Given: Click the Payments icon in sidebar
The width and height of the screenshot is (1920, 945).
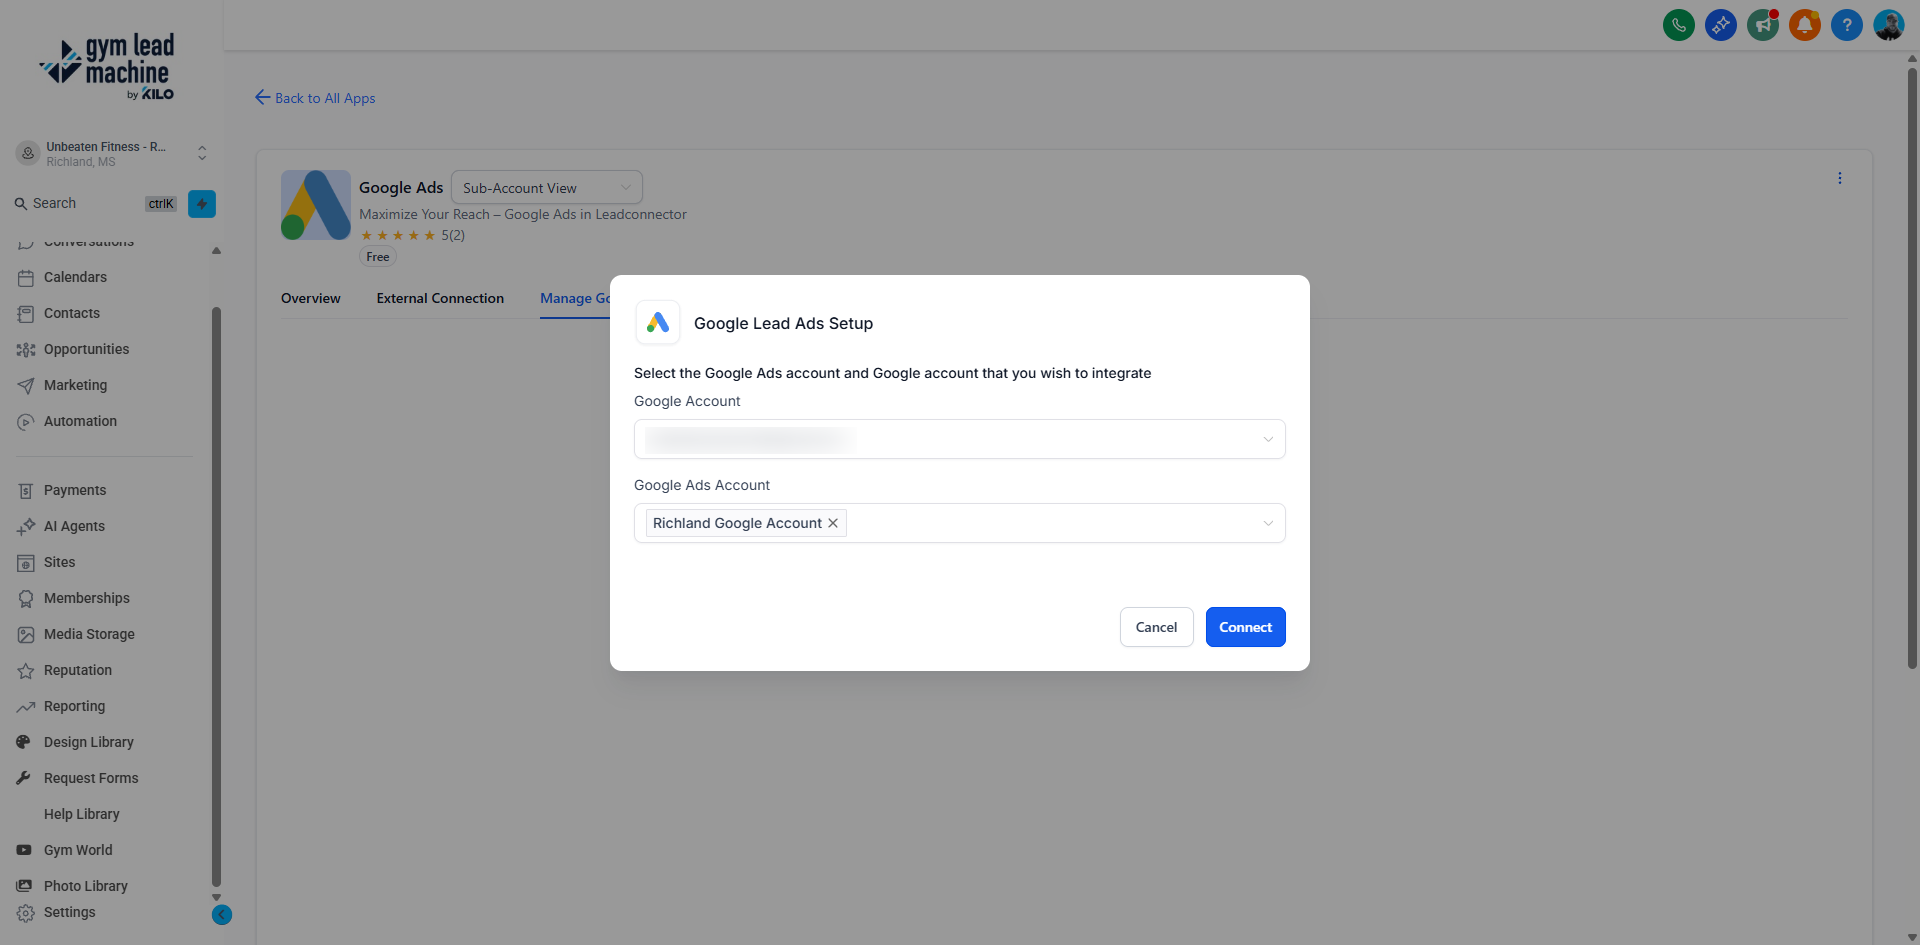Looking at the screenshot, I should click(x=26, y=491).
